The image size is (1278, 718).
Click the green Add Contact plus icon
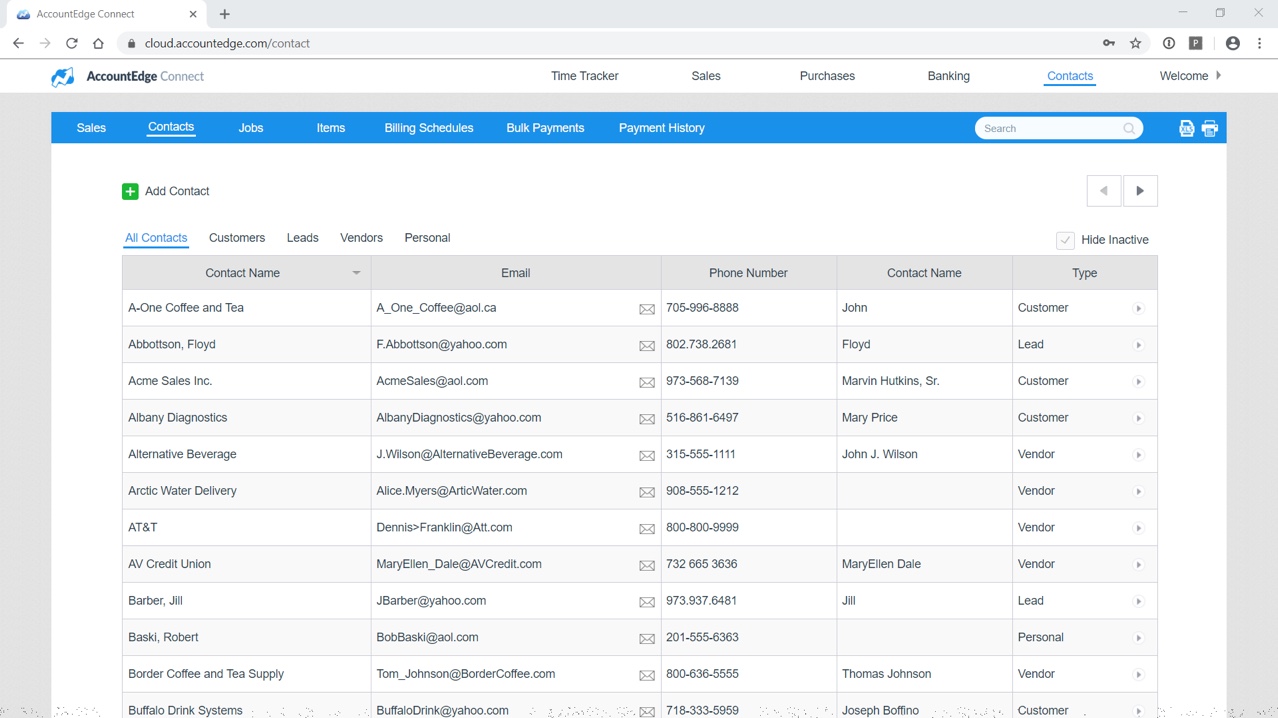point(130,191)
